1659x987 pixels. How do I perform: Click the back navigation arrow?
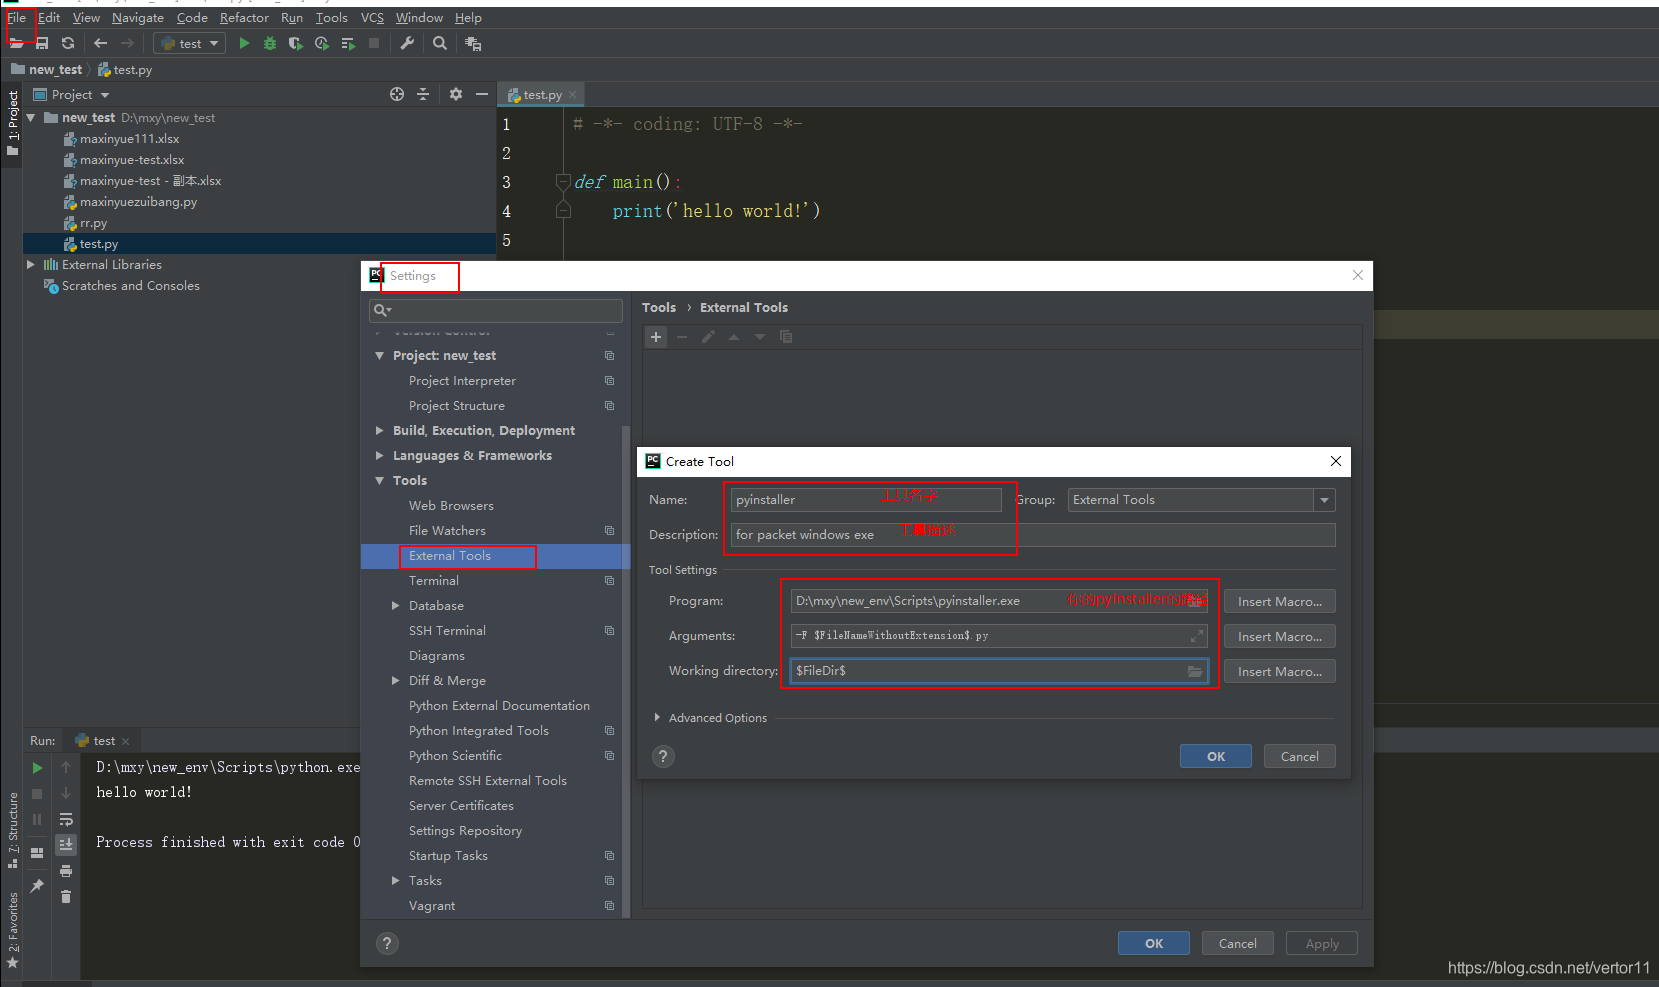point(99,43)
